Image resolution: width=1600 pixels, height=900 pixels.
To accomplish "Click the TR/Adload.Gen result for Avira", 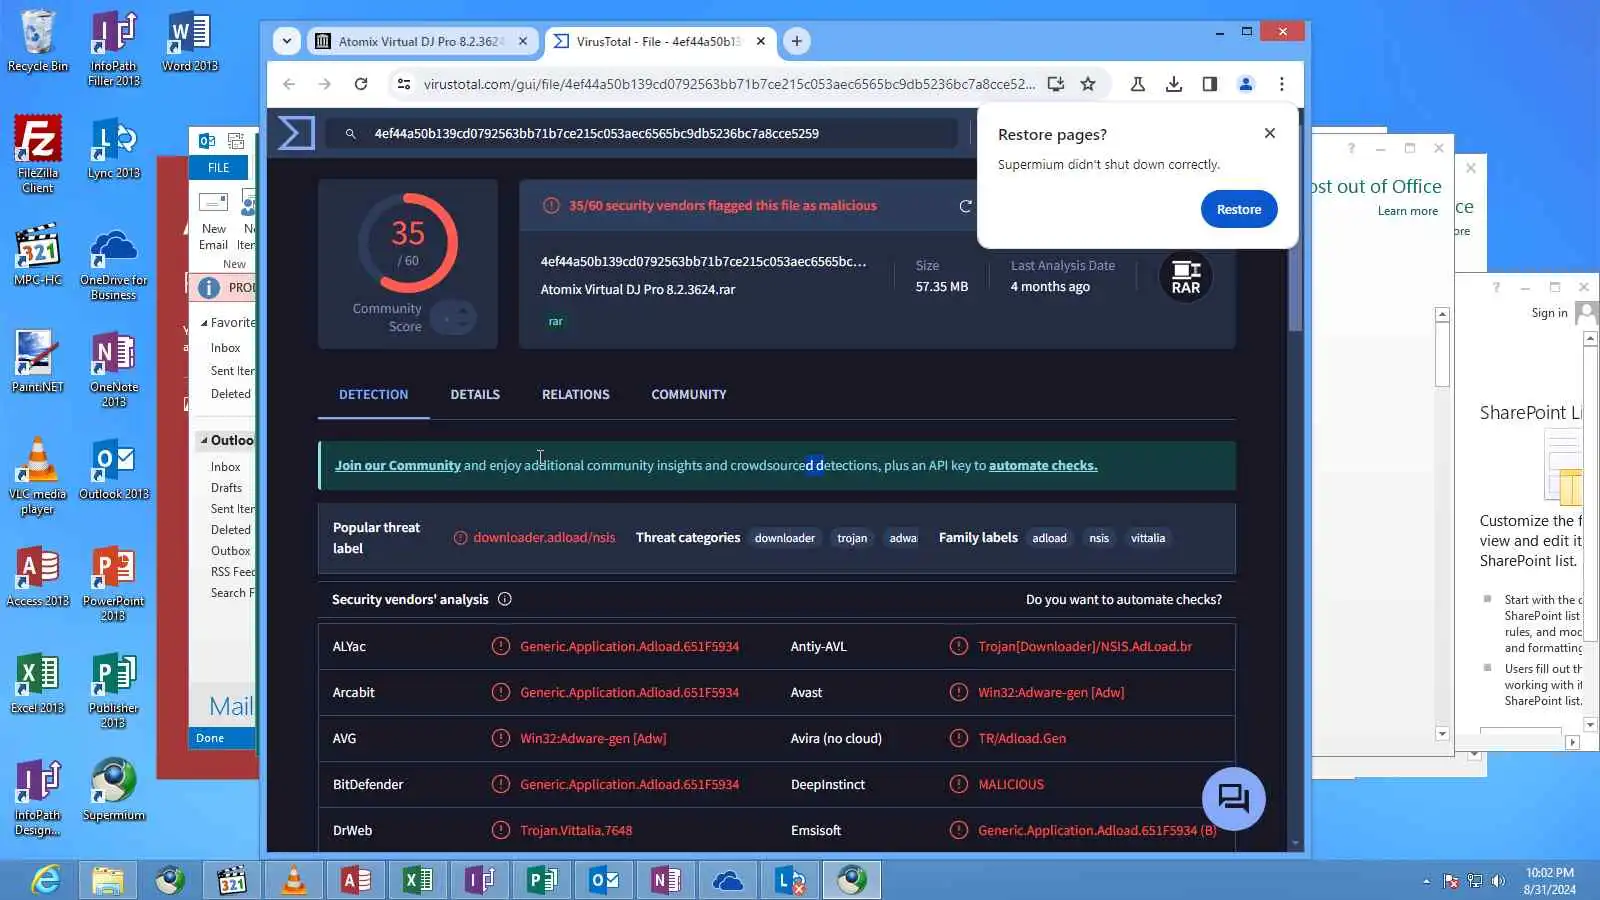I will (1022, 738).
